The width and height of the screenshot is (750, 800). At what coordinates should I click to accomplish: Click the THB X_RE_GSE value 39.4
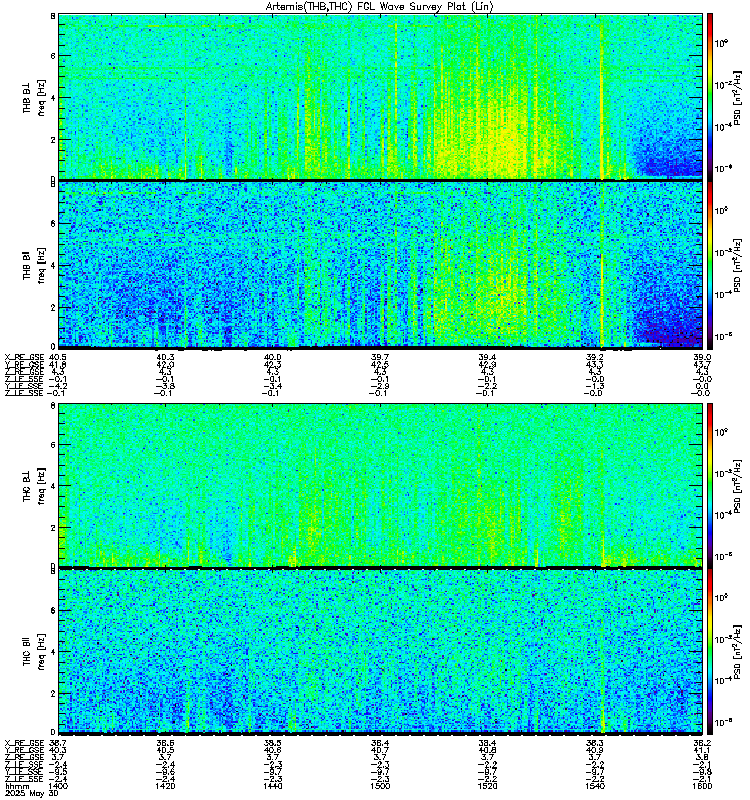tap(487, 357)
